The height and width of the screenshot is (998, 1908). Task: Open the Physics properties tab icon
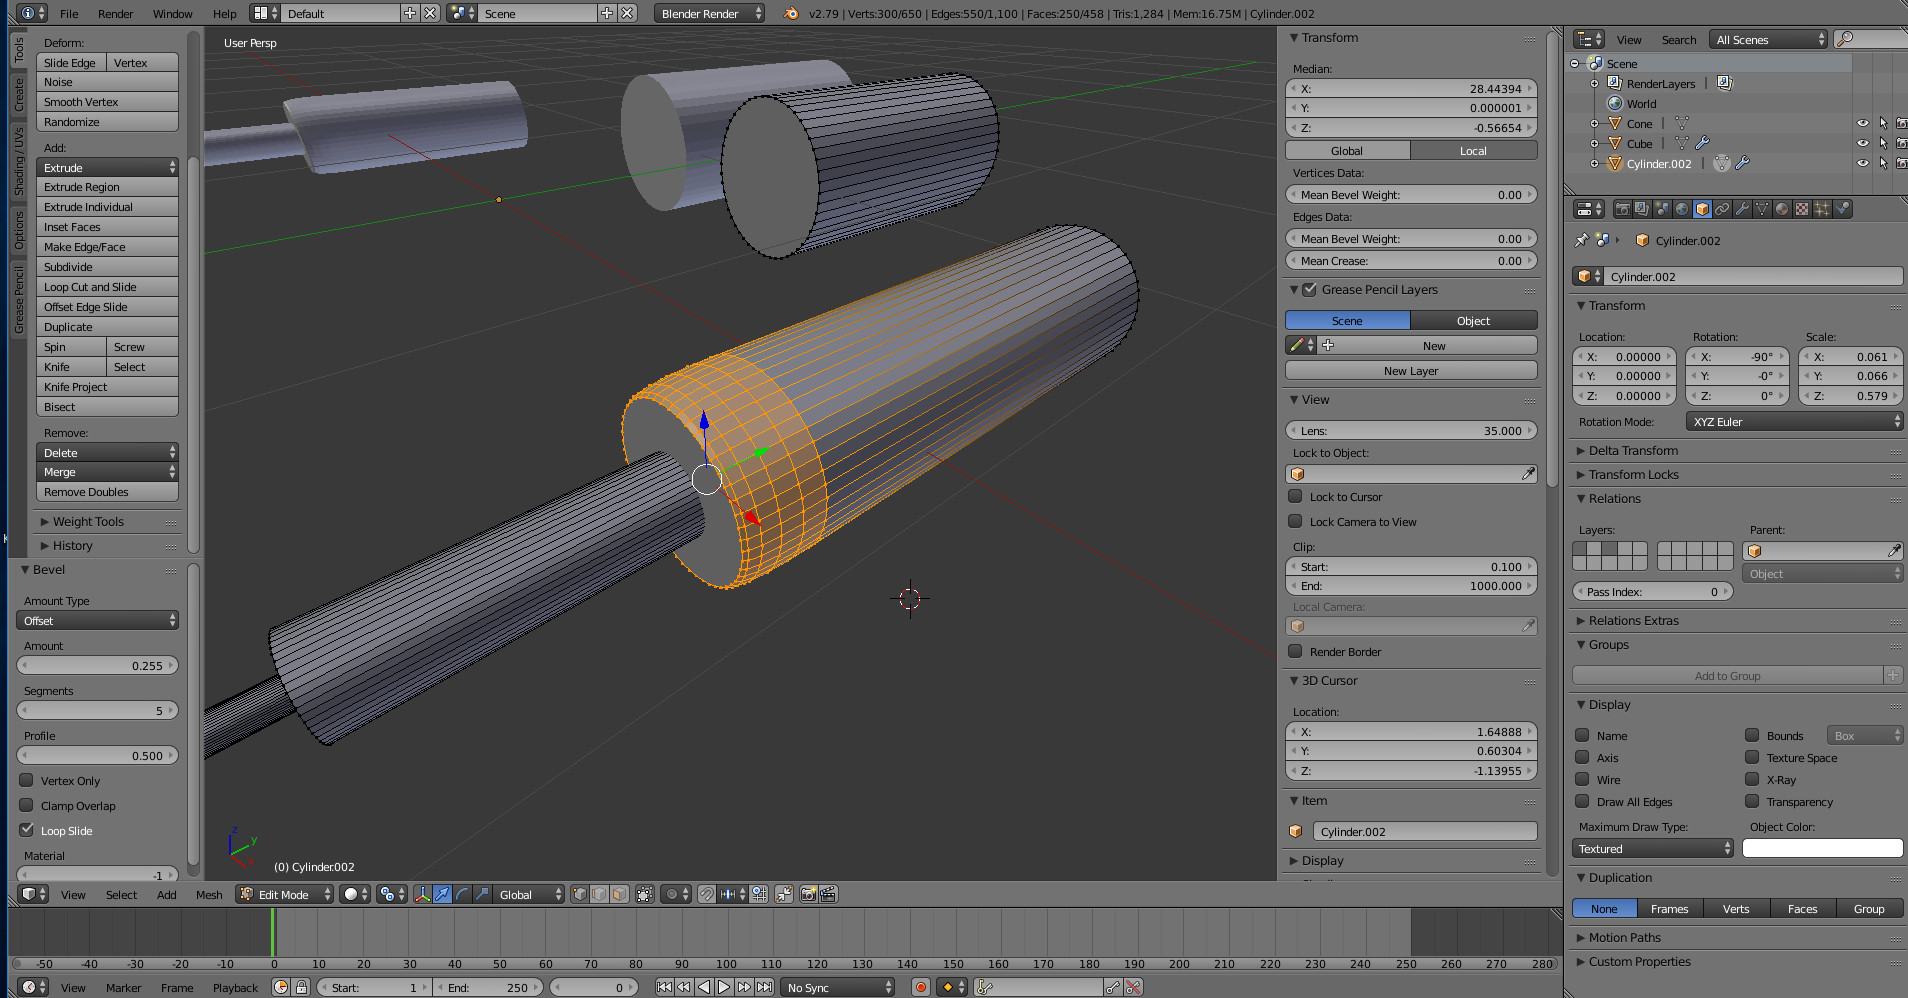click(1842, 208)
